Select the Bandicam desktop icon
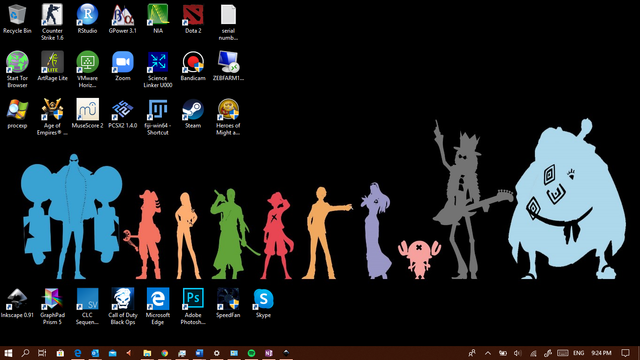Viewport: 640px width, 360px height. click(x=193, y=67)
